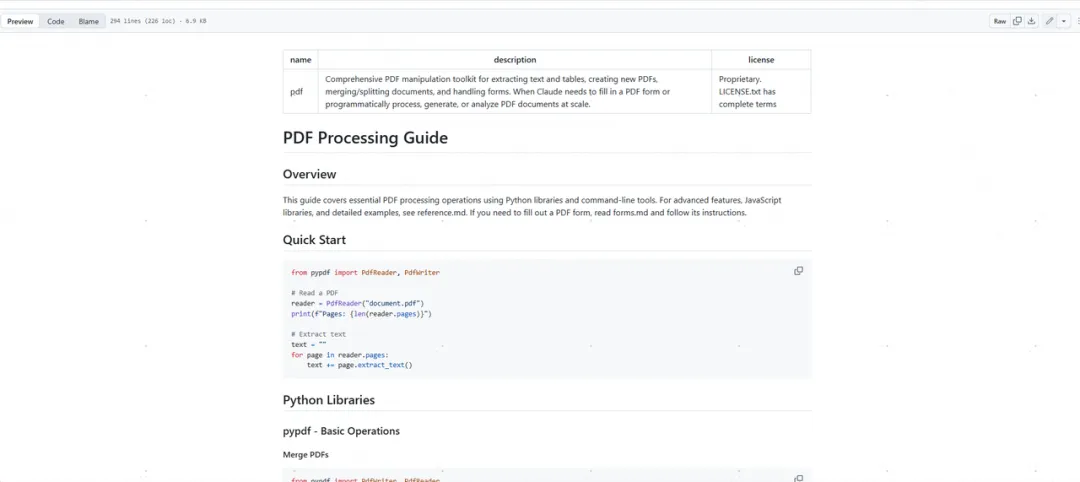Click the '# Read a PDF' comment
Viewport: 1080px width, 482px height.
(314, 293)
